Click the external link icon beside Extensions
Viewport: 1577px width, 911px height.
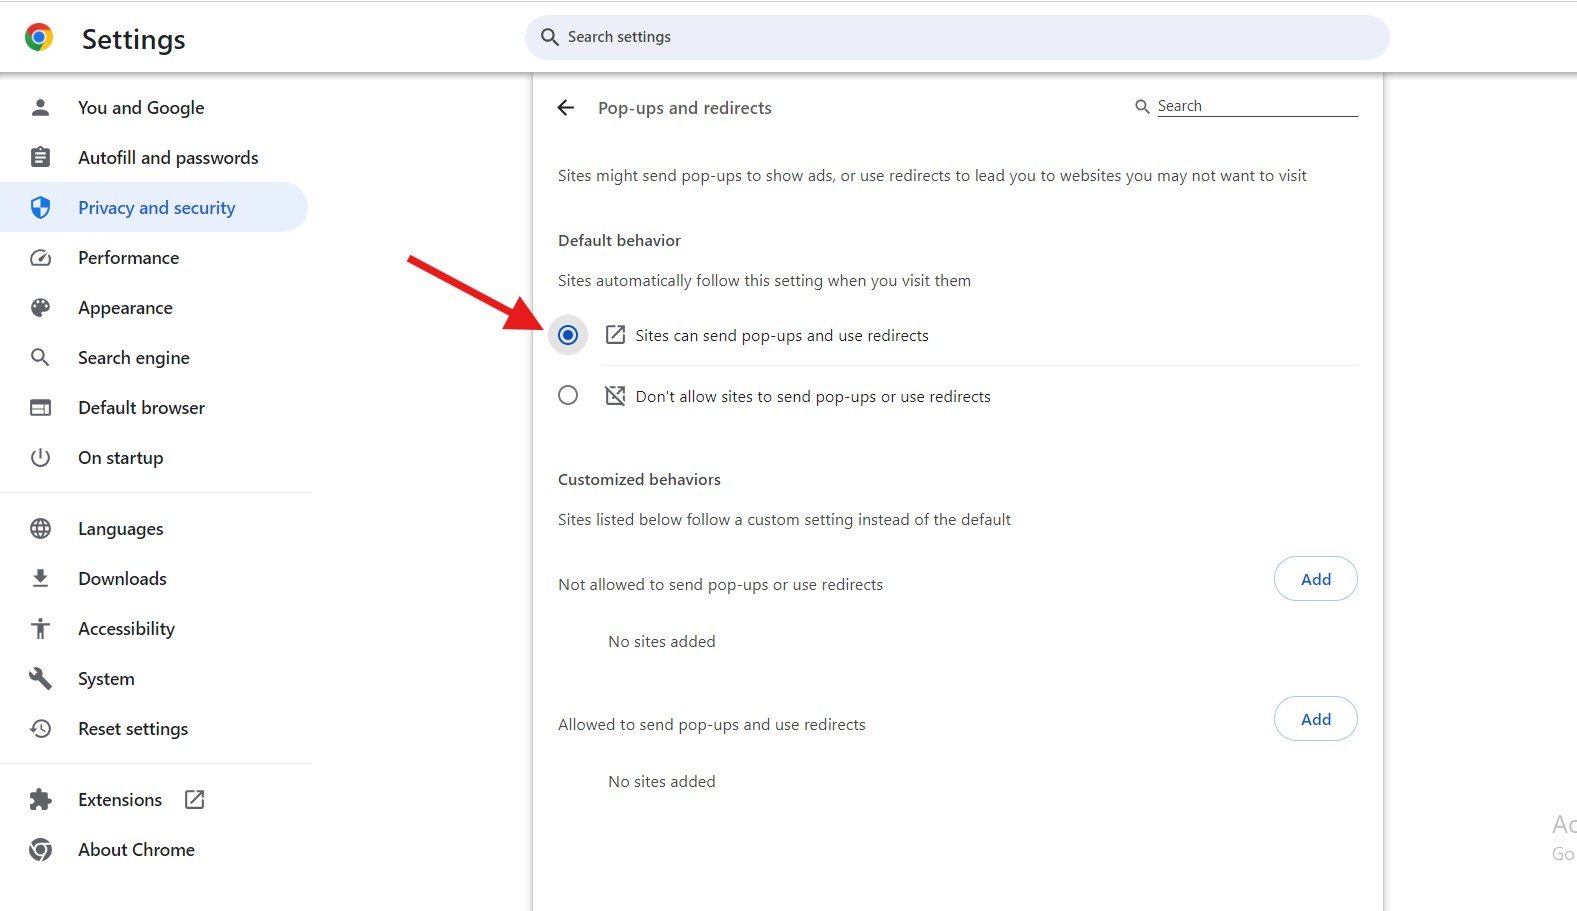(194, 799)
